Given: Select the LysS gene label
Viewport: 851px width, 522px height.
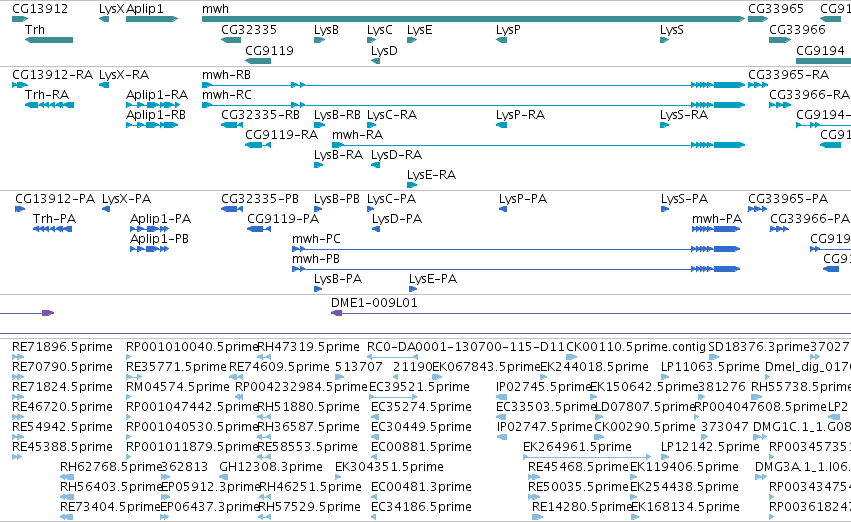Looking at the screenshot, I should (672, 29).
